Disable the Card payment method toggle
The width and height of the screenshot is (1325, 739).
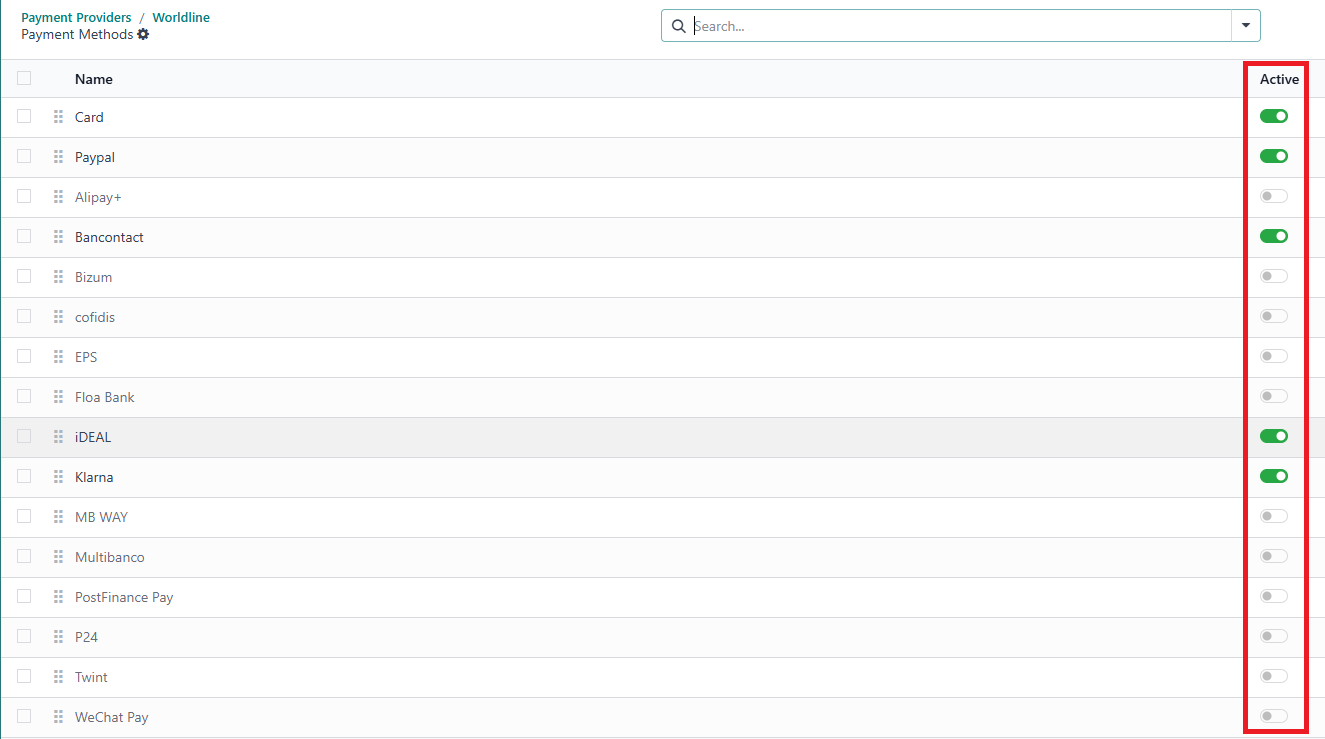1273,117
